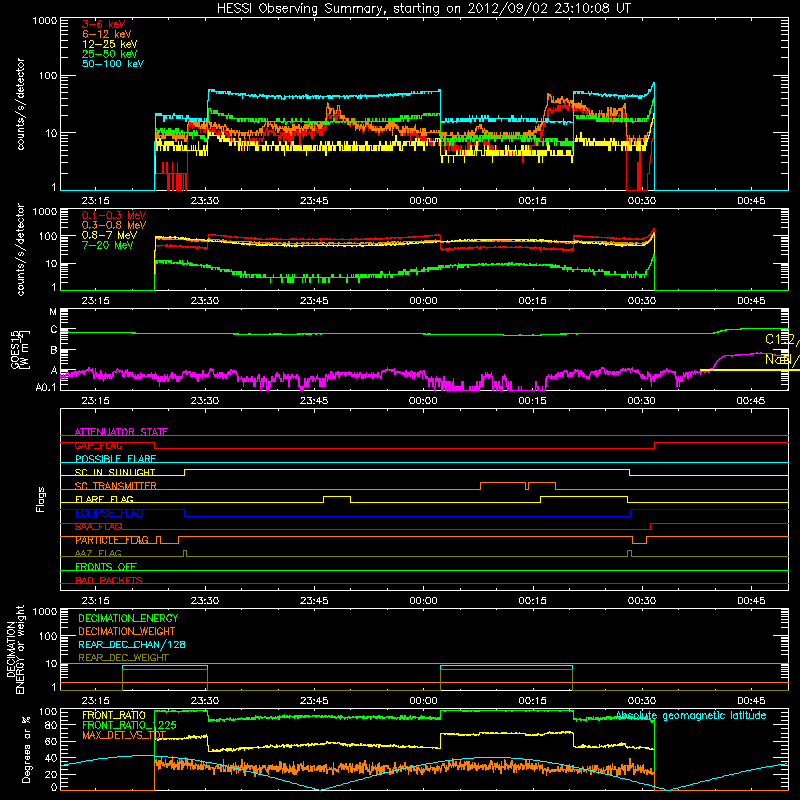Click counts/s/detector axis title of MeV panel

coord(20,250)
